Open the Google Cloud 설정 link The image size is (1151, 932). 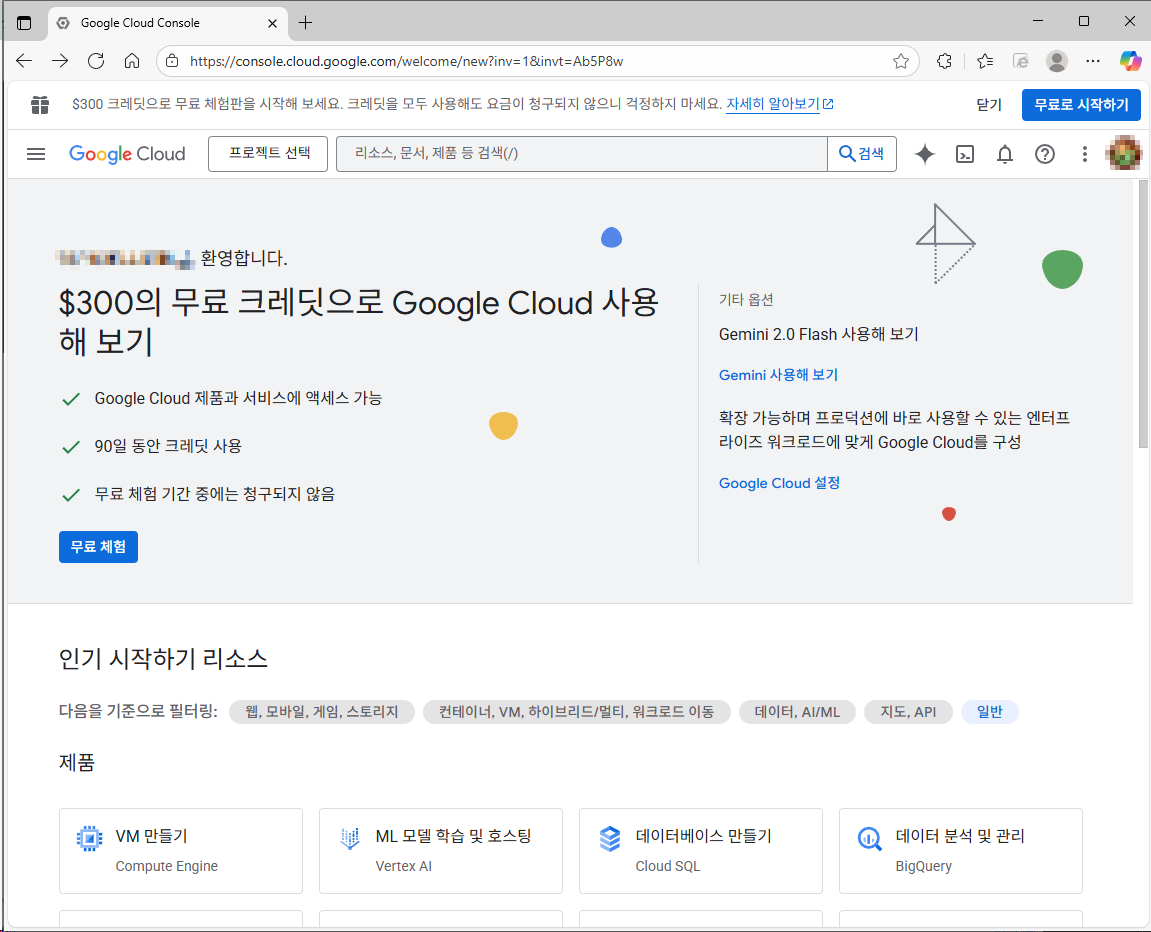point(779,483)
